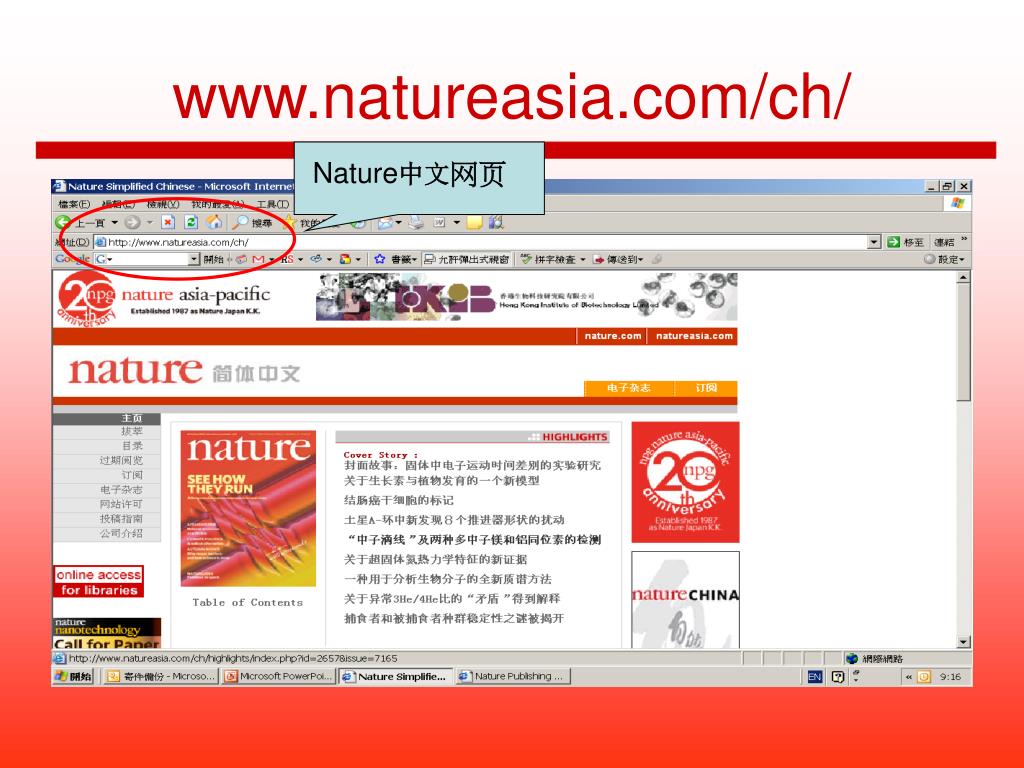Viewport: 1024px width, 768px height.
Task: Click the 电子杂志 orange tab
Action: pyautogui.click(x=628, y=388)
